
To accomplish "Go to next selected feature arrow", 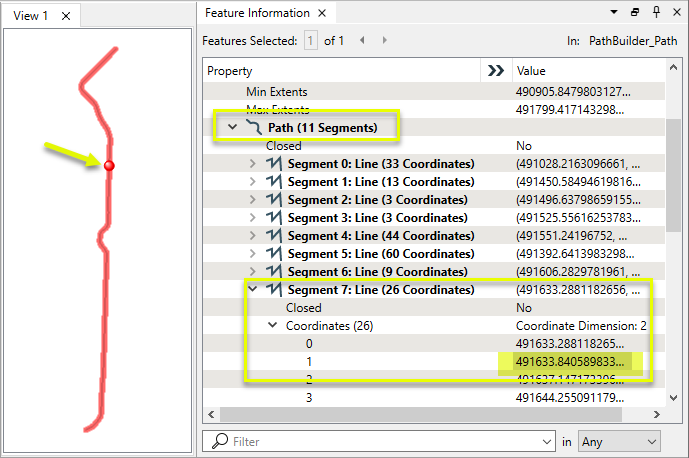I will click(x=385, y=40).
